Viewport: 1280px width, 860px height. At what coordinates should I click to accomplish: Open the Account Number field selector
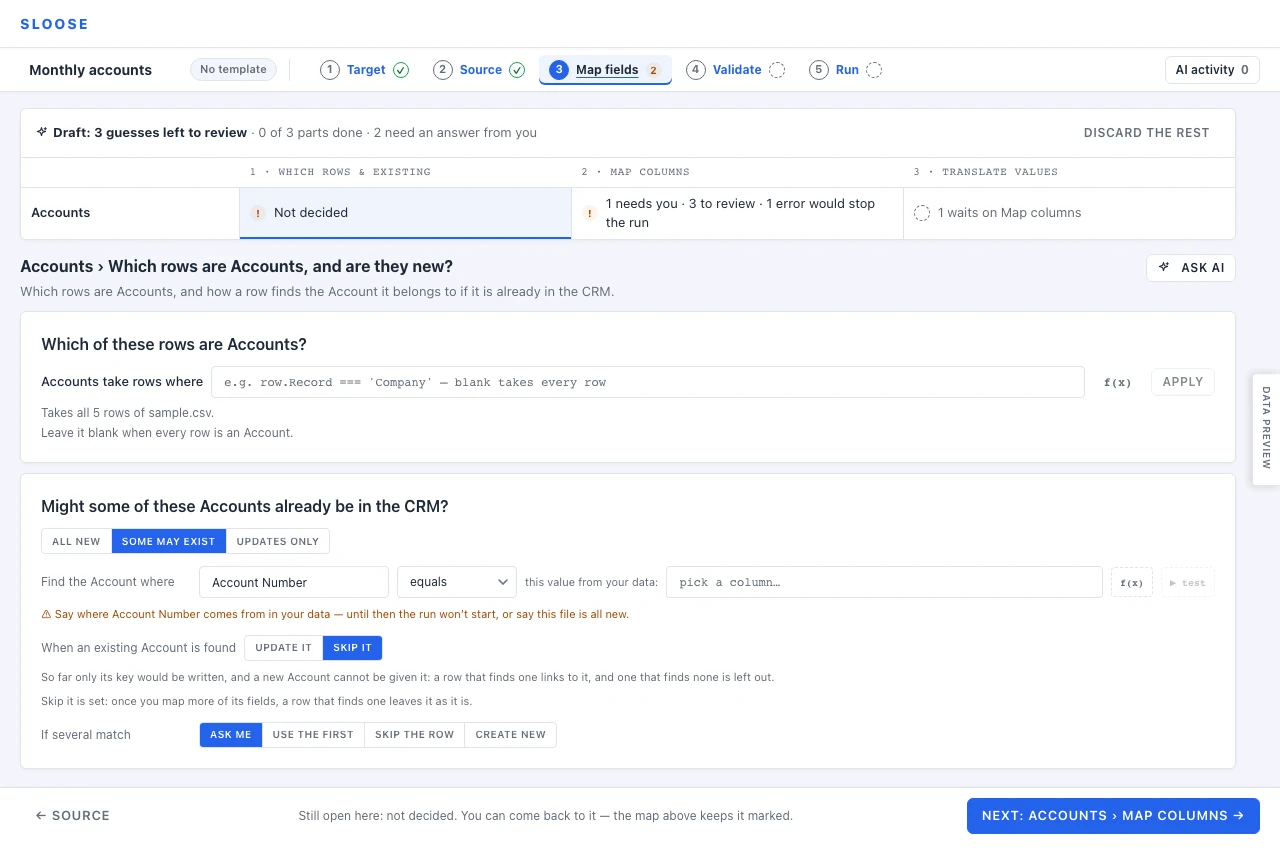[294, 582]
